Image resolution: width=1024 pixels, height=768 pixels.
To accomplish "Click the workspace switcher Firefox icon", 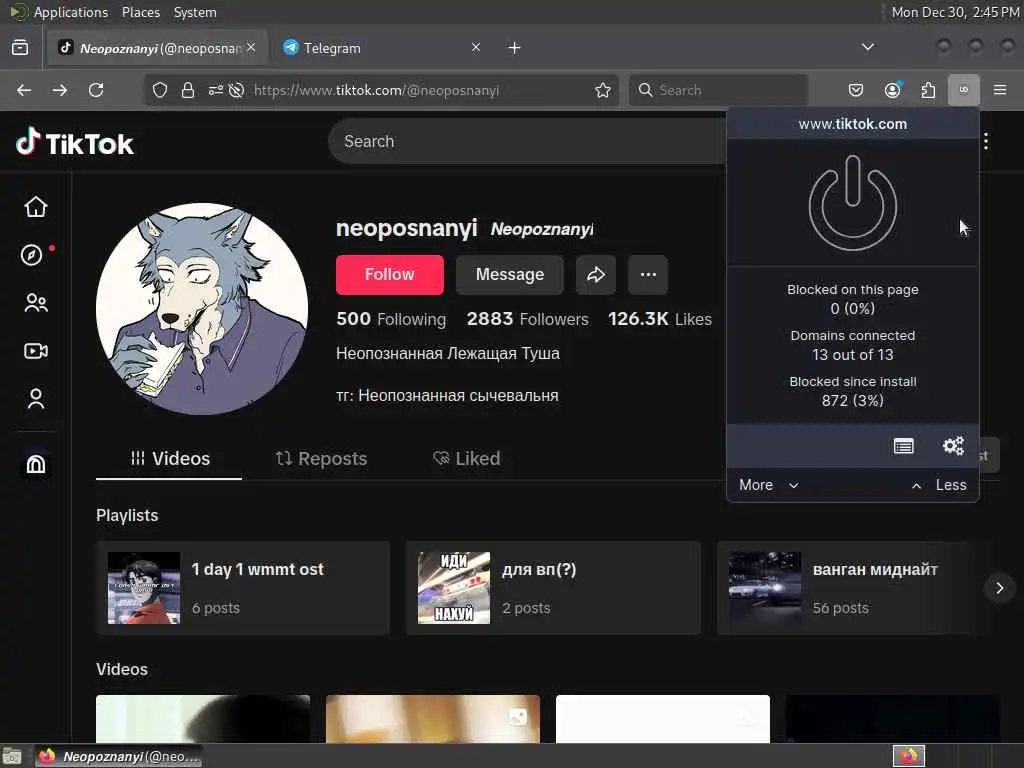I will click(x=908, y=756).
